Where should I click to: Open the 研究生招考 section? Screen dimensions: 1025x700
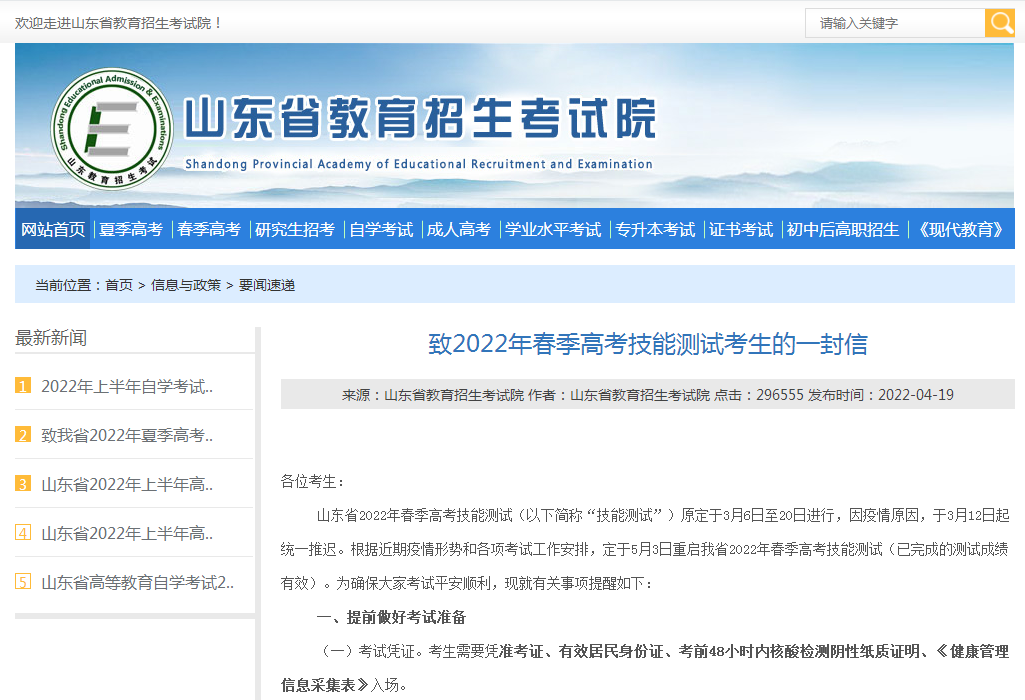[295, 229]
